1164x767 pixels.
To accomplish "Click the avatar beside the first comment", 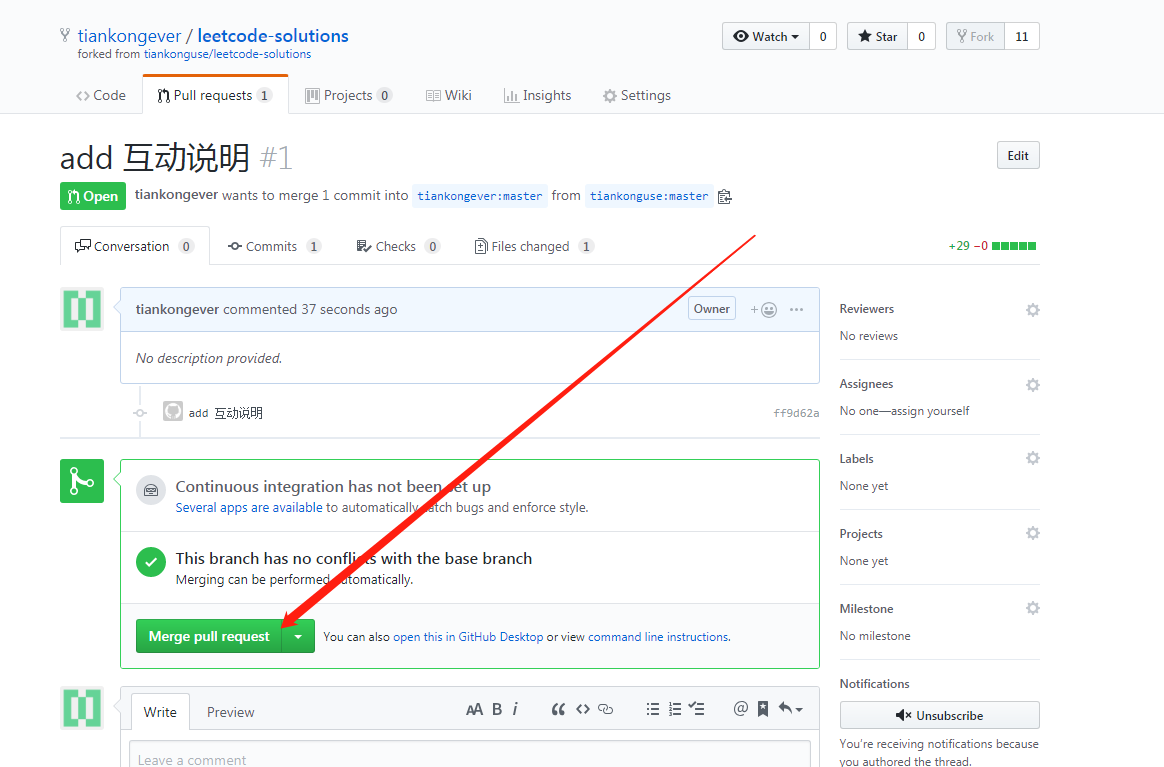I will point(82,309).
